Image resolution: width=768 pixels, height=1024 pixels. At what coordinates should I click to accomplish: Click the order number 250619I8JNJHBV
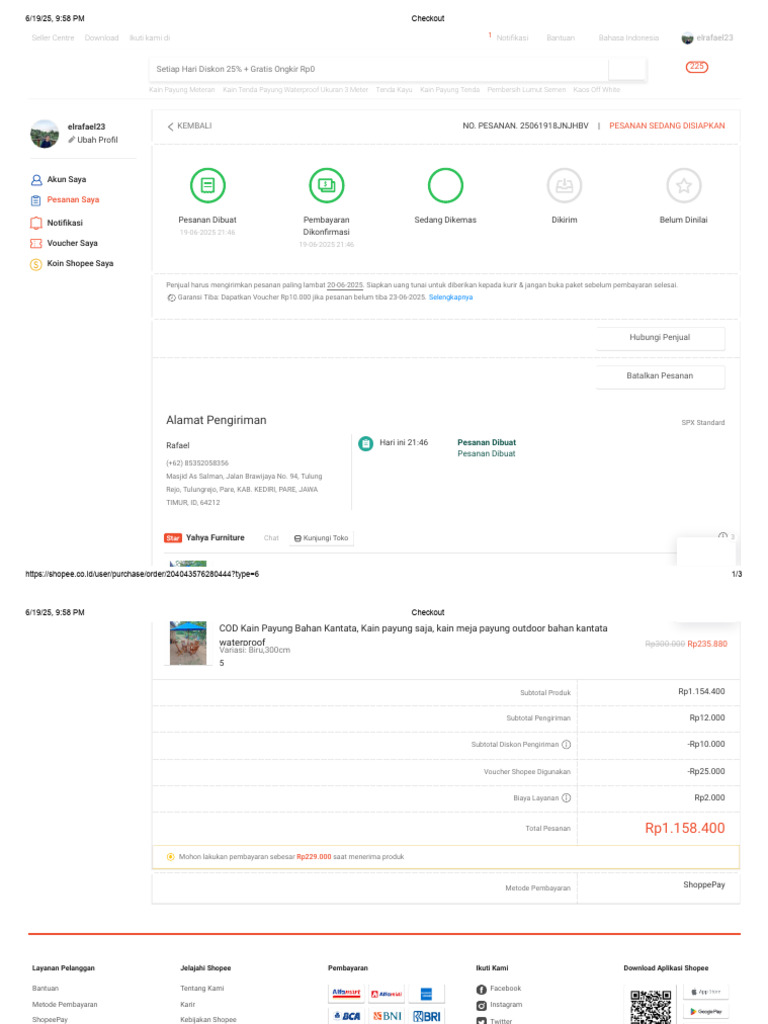pos(554,126)
